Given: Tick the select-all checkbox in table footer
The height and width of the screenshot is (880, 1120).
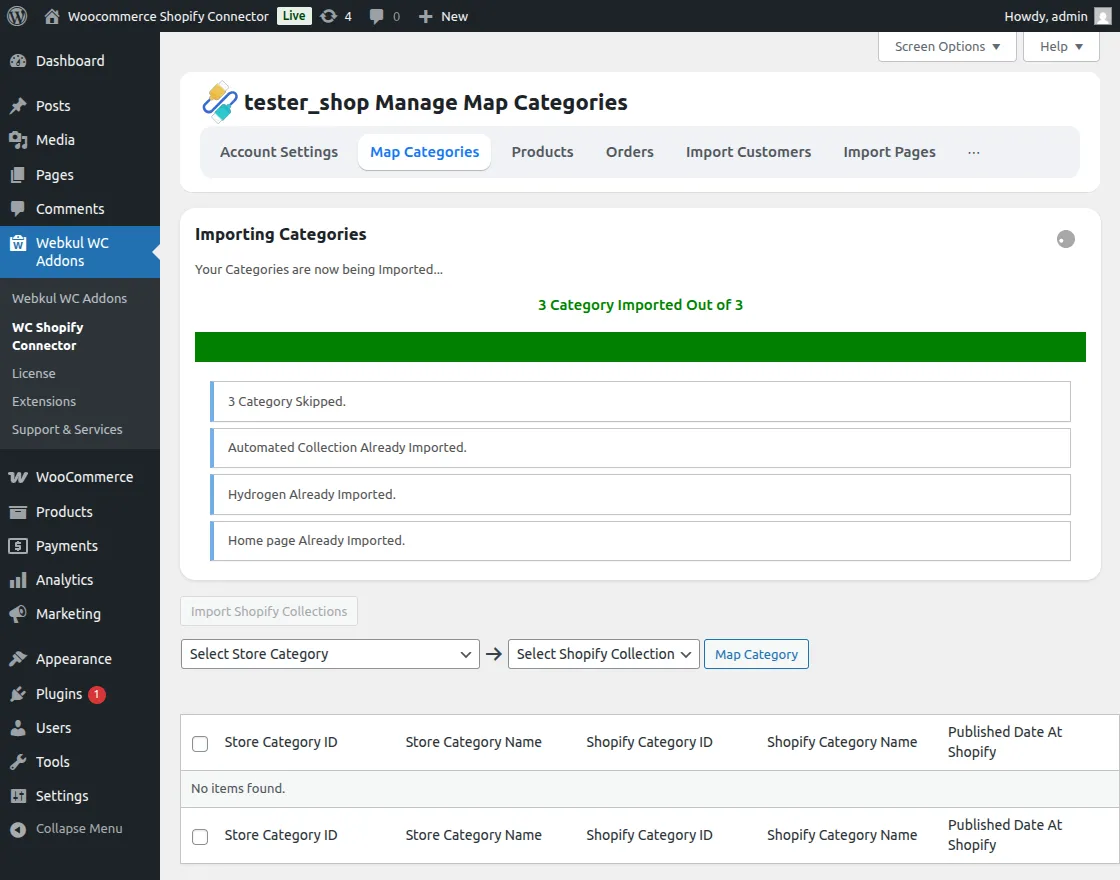Looking at the screenshot, I should click(x=200, y=836).
